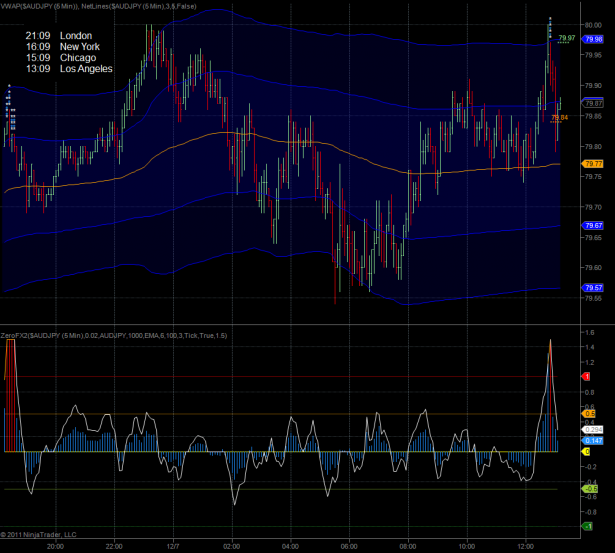Select the orange 79.77 VWAP price marker
Viewport: 615px width, 553px height.
point(592,163)
